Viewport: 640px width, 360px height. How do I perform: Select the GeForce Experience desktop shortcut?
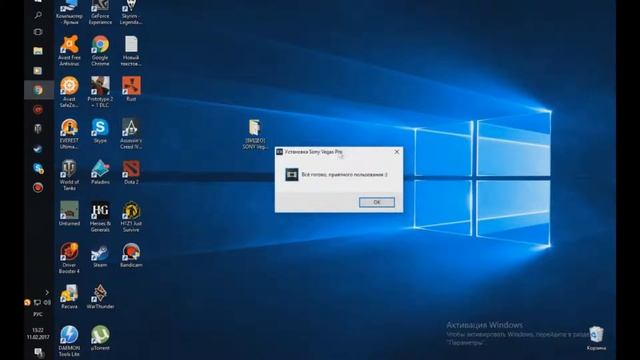click(100, 13)
